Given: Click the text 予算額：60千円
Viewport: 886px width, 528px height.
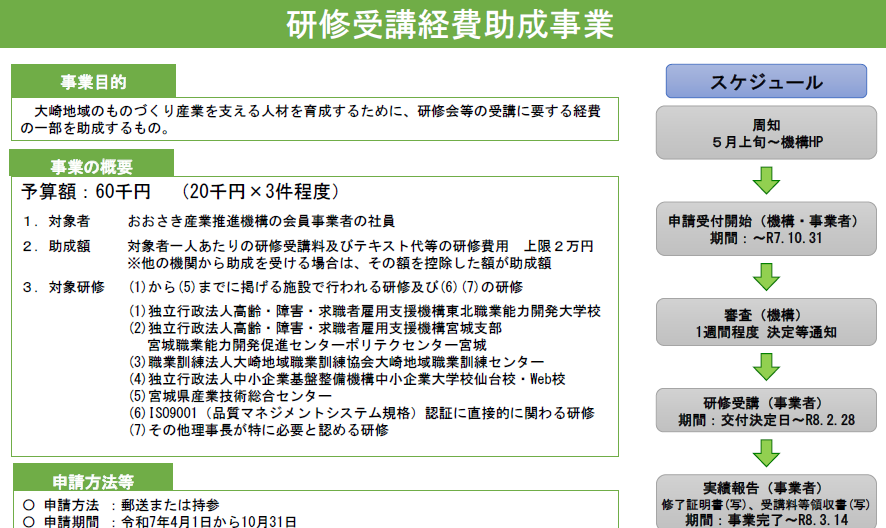Looking at the screenshot, I should click(86, 192).
